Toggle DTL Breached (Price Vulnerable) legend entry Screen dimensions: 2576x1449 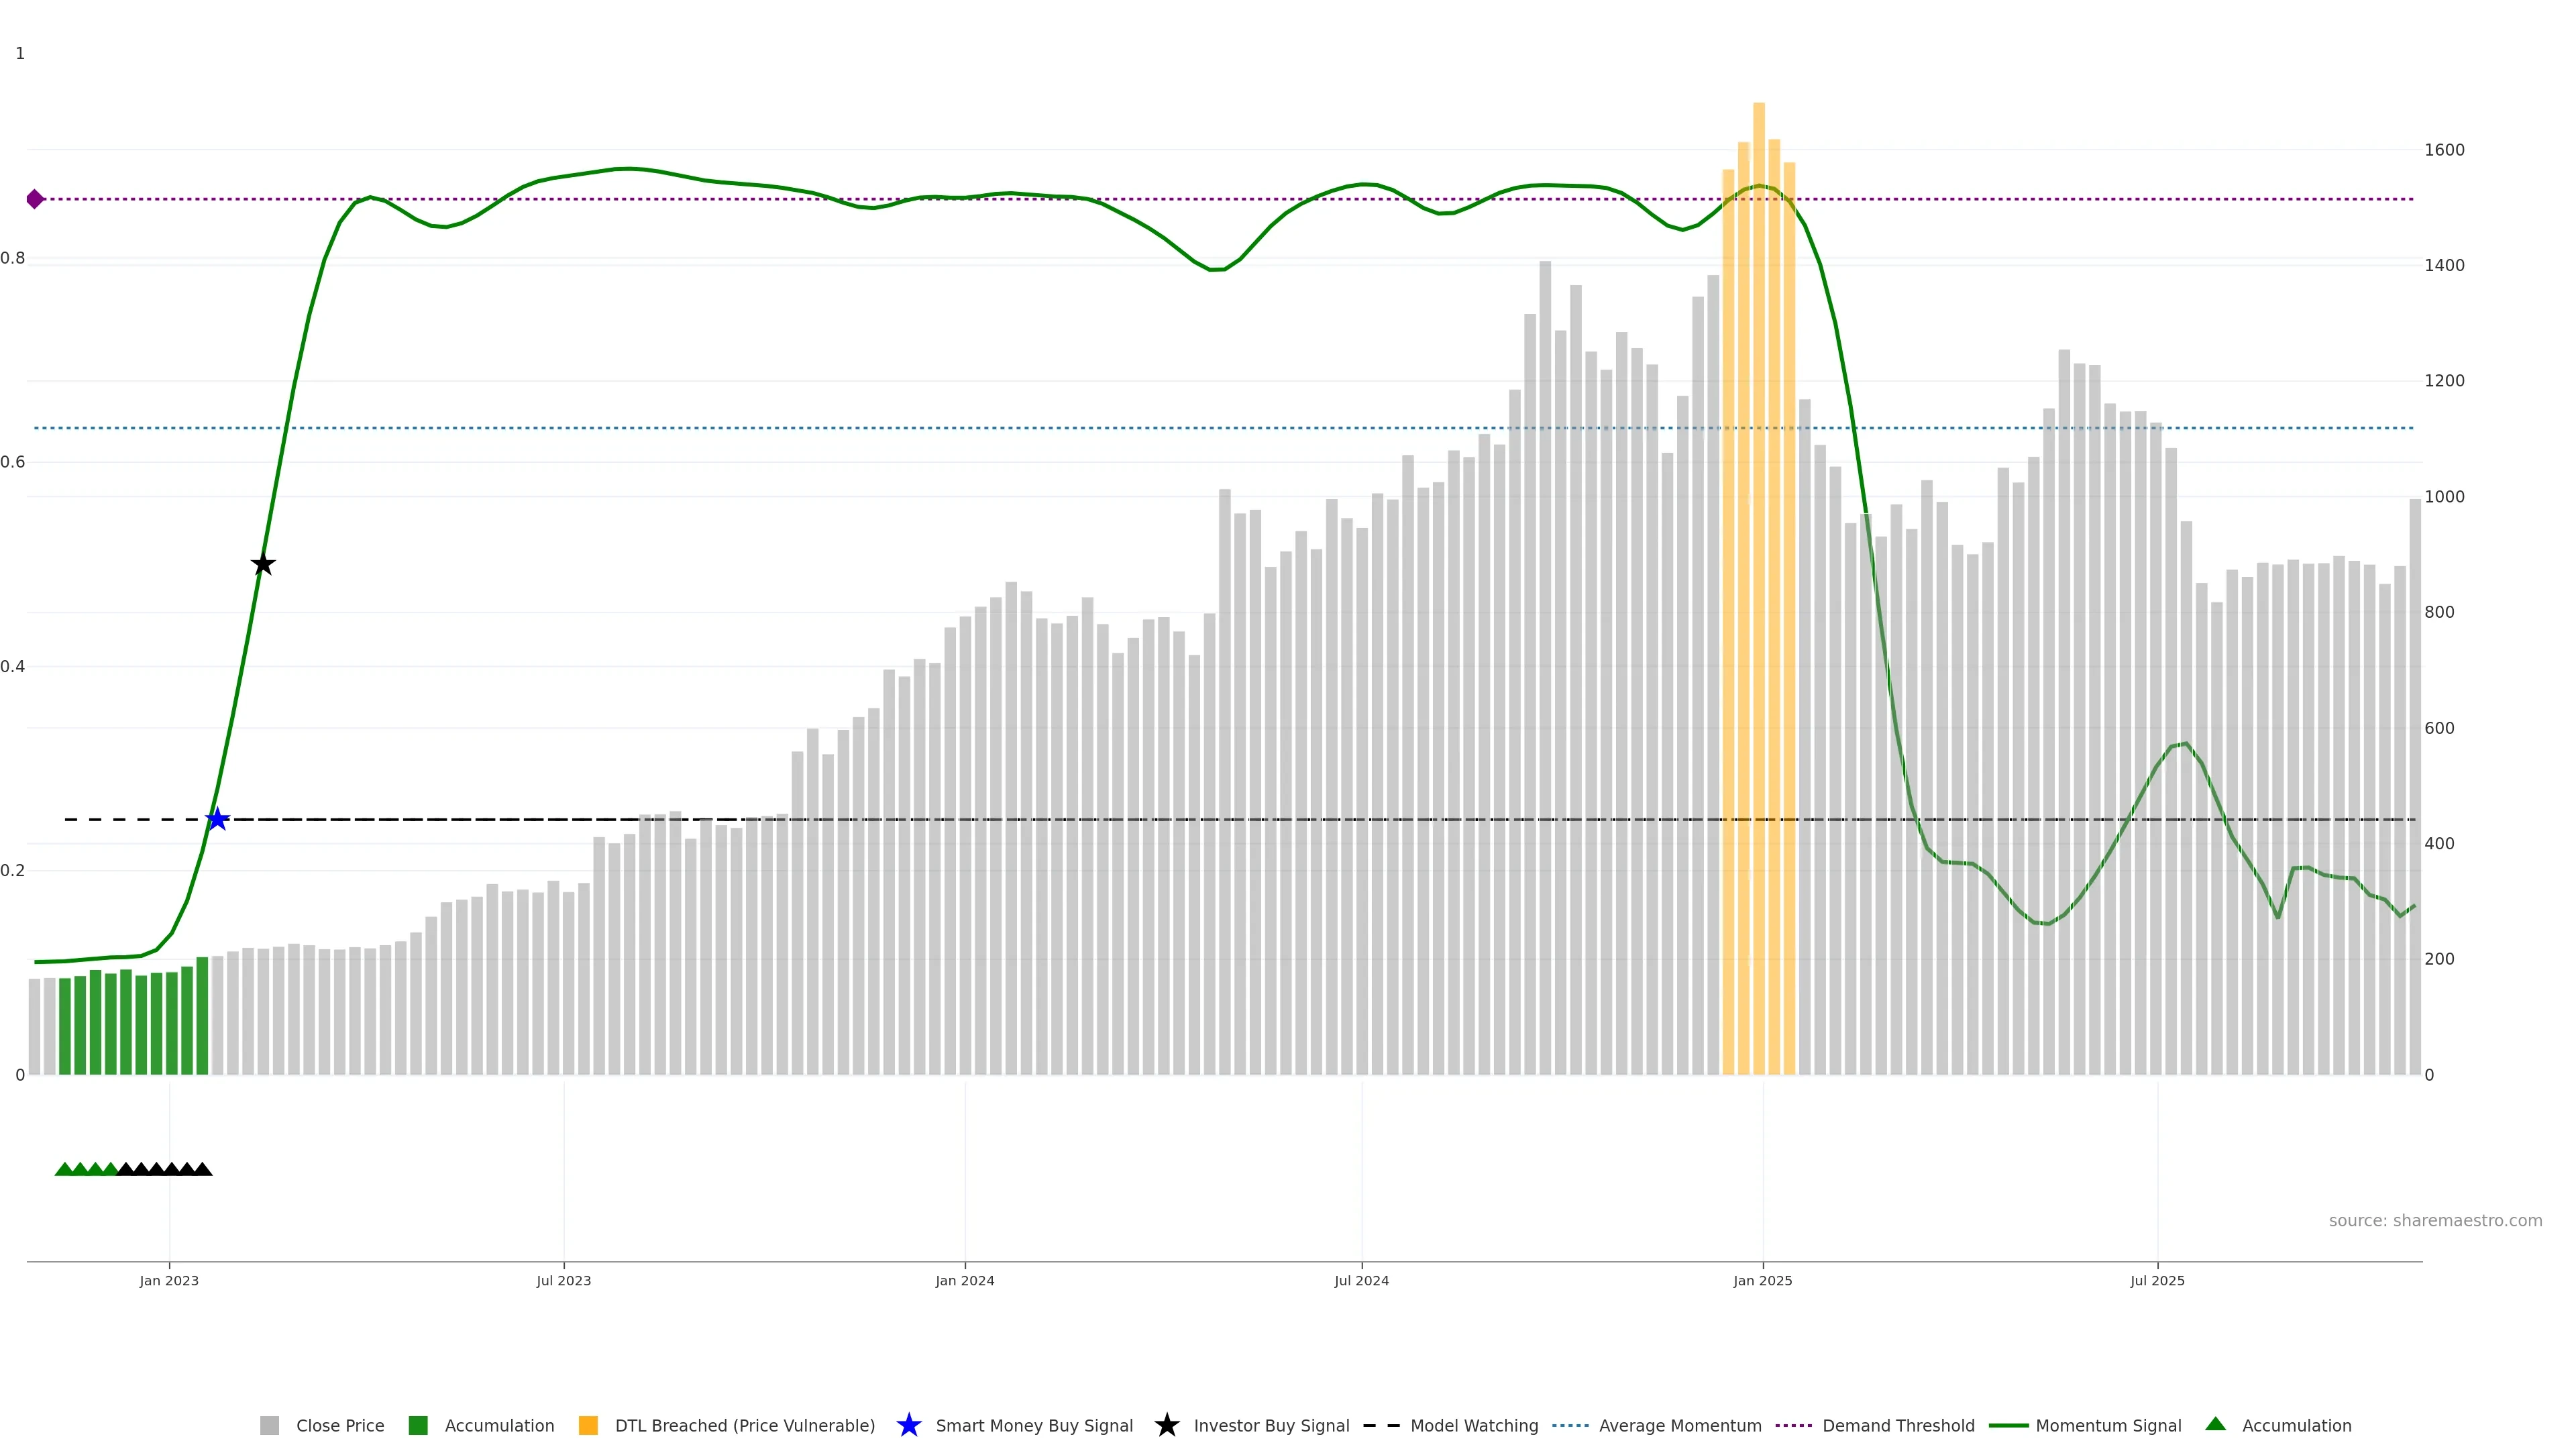click(744, 1425)
